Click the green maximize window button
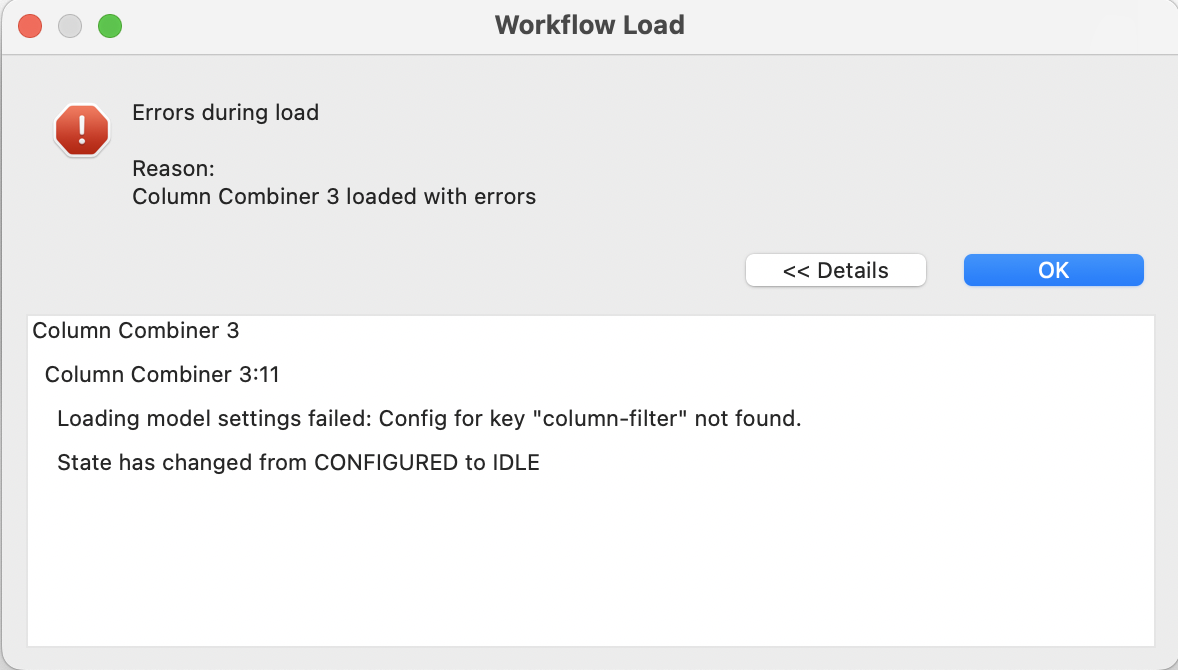1178x670 pixels. click(x=110, y=26)
